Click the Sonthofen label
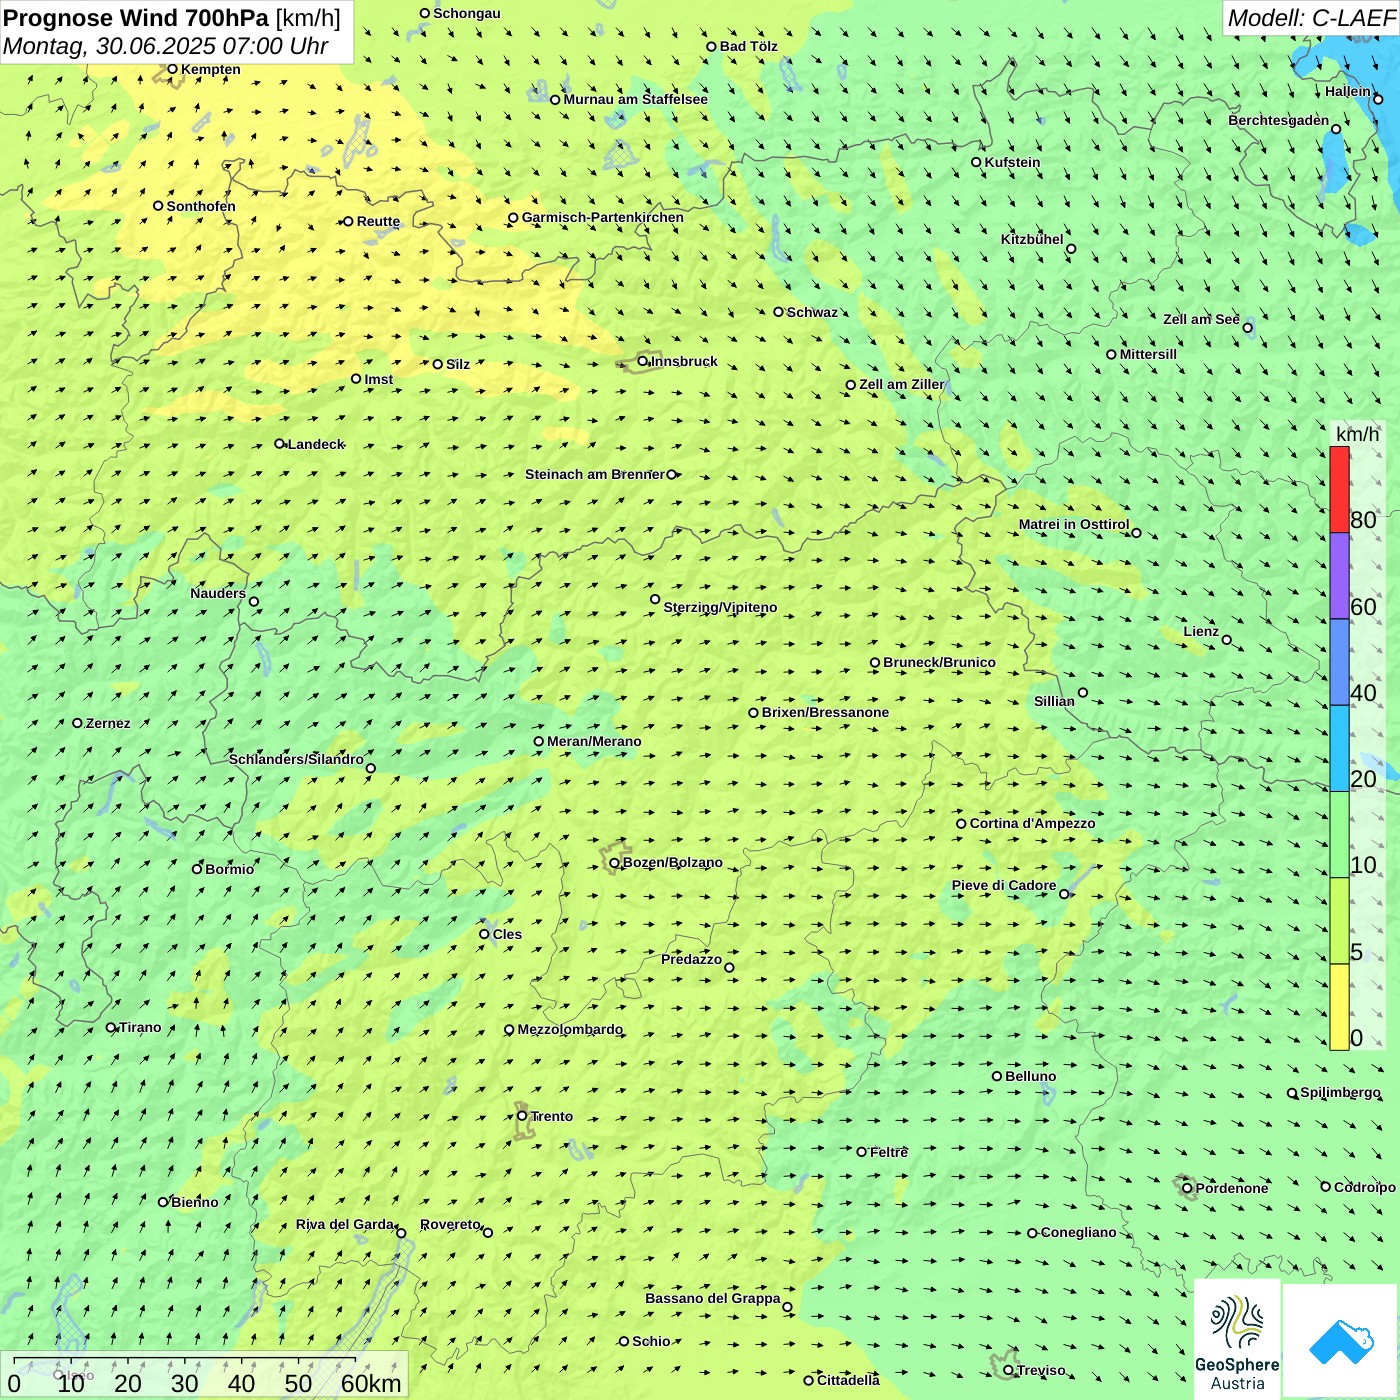Image resolution: width=1400 pixels, height=1400 pixels. (201, 206)
